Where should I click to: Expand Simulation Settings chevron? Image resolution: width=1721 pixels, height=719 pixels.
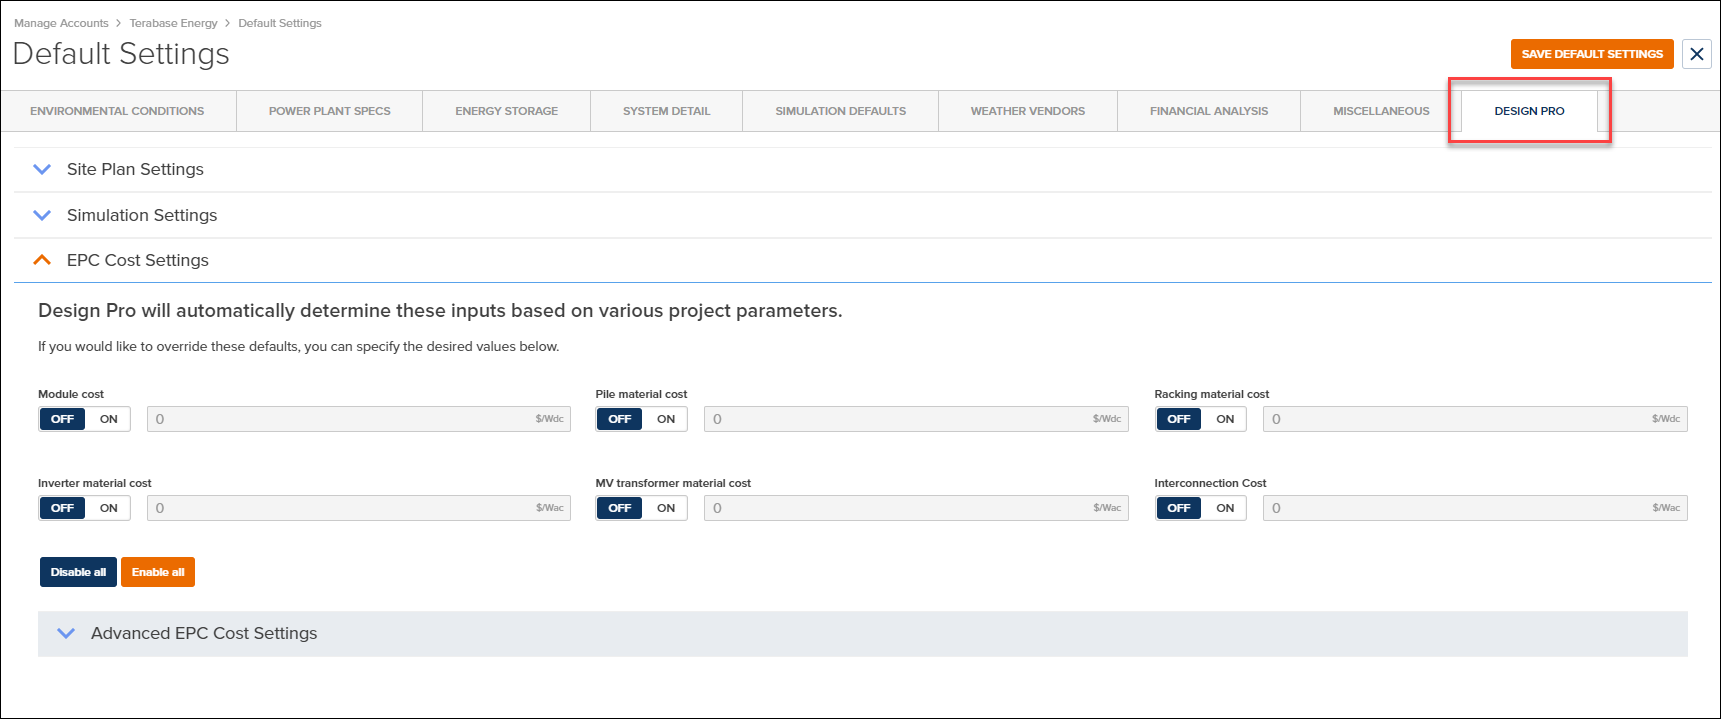coord(42,215)
